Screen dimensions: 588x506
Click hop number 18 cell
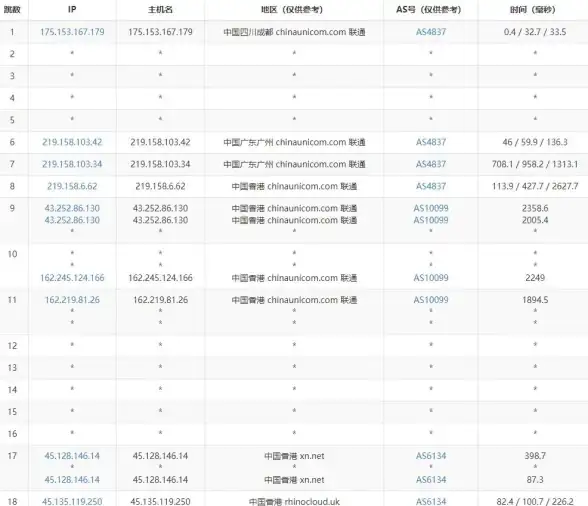[x=12, y=501]
